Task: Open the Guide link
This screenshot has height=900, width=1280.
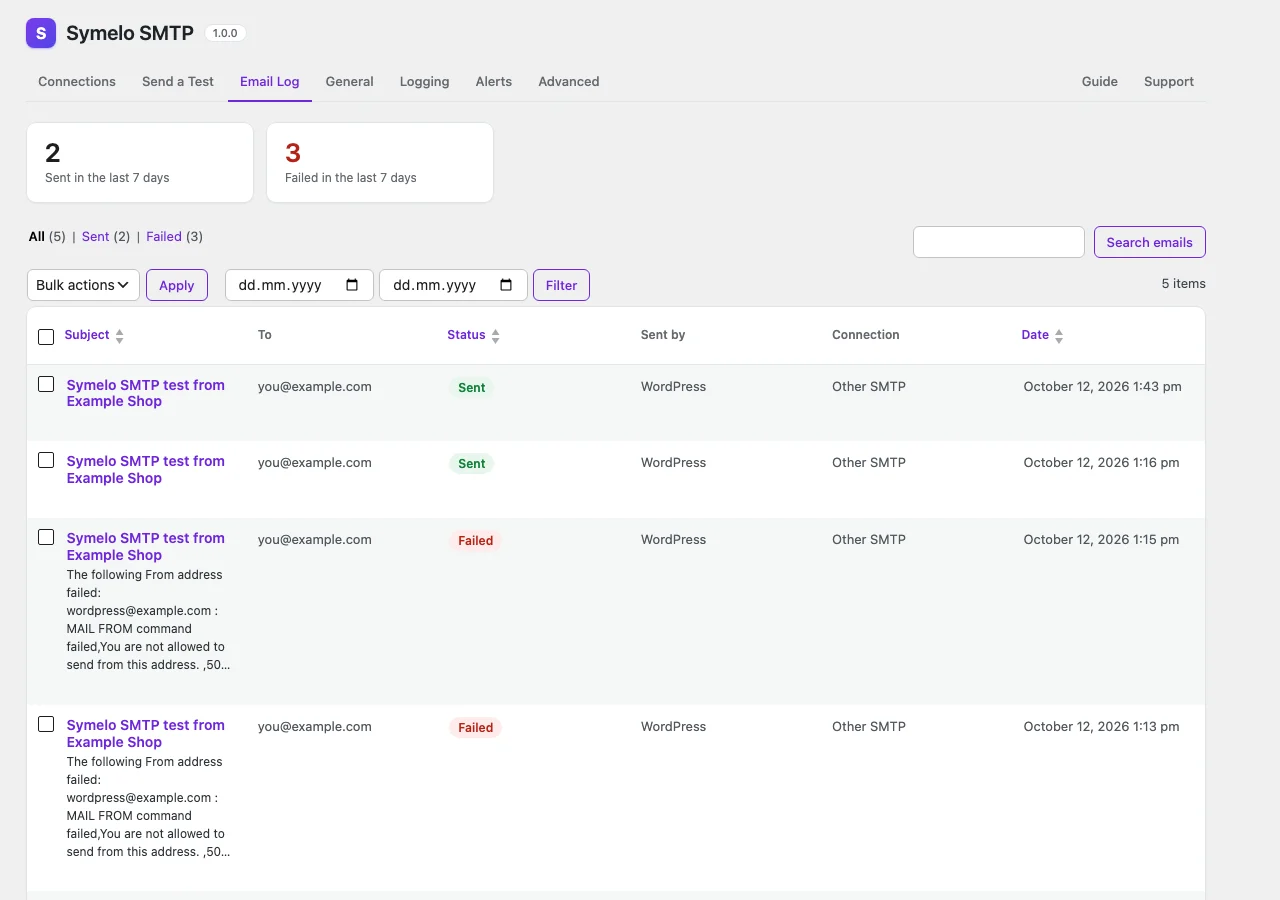Action: click(1100, 82)
